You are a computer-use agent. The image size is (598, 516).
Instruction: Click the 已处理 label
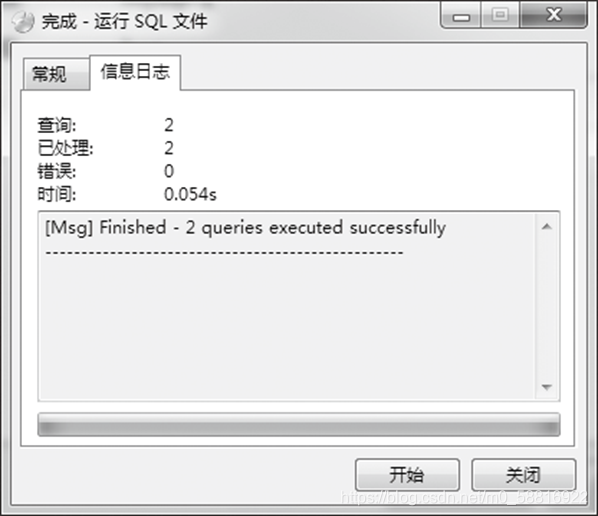[x=65, y=148]
